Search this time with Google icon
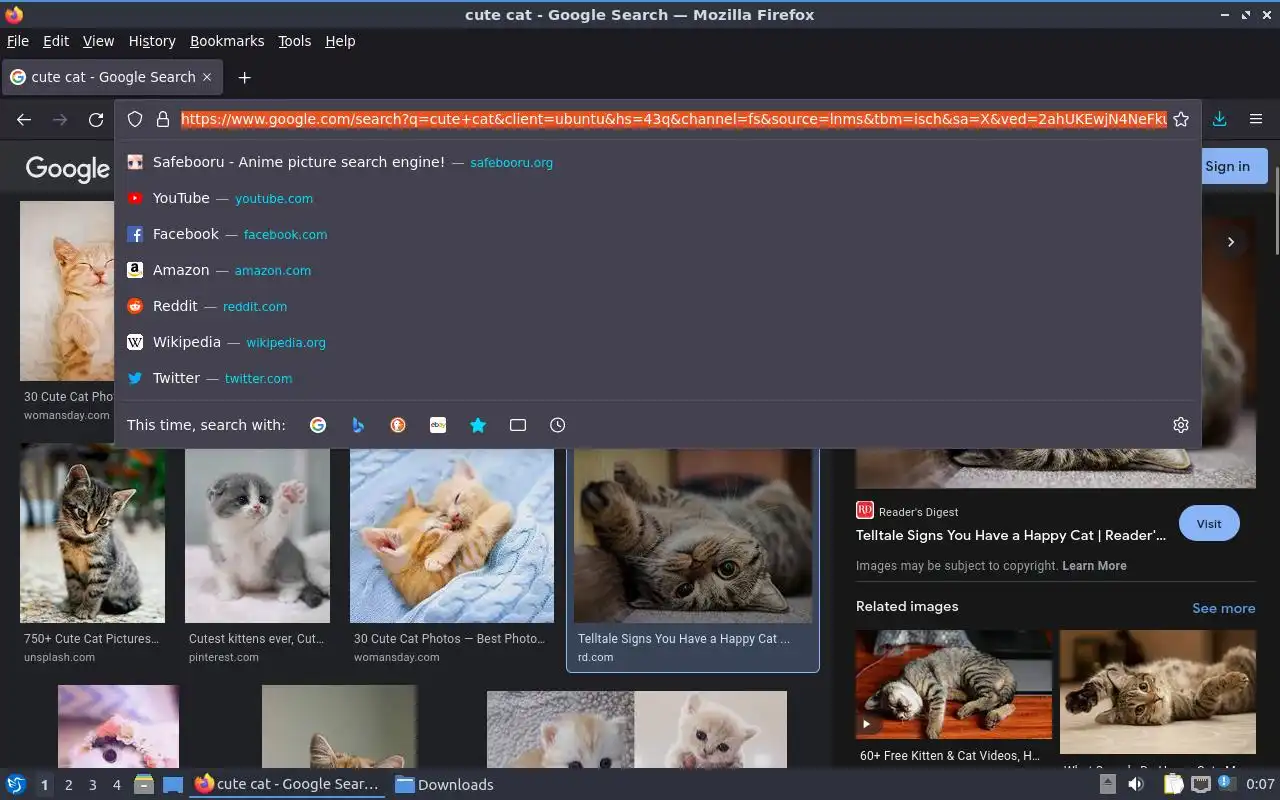Screen dimensions: 1280x800 [318, 425]
